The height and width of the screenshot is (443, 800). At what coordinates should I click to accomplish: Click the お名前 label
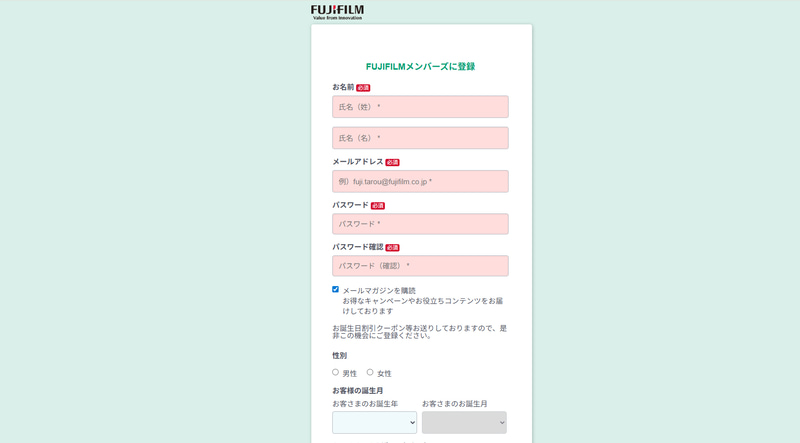tap(343, 87)
